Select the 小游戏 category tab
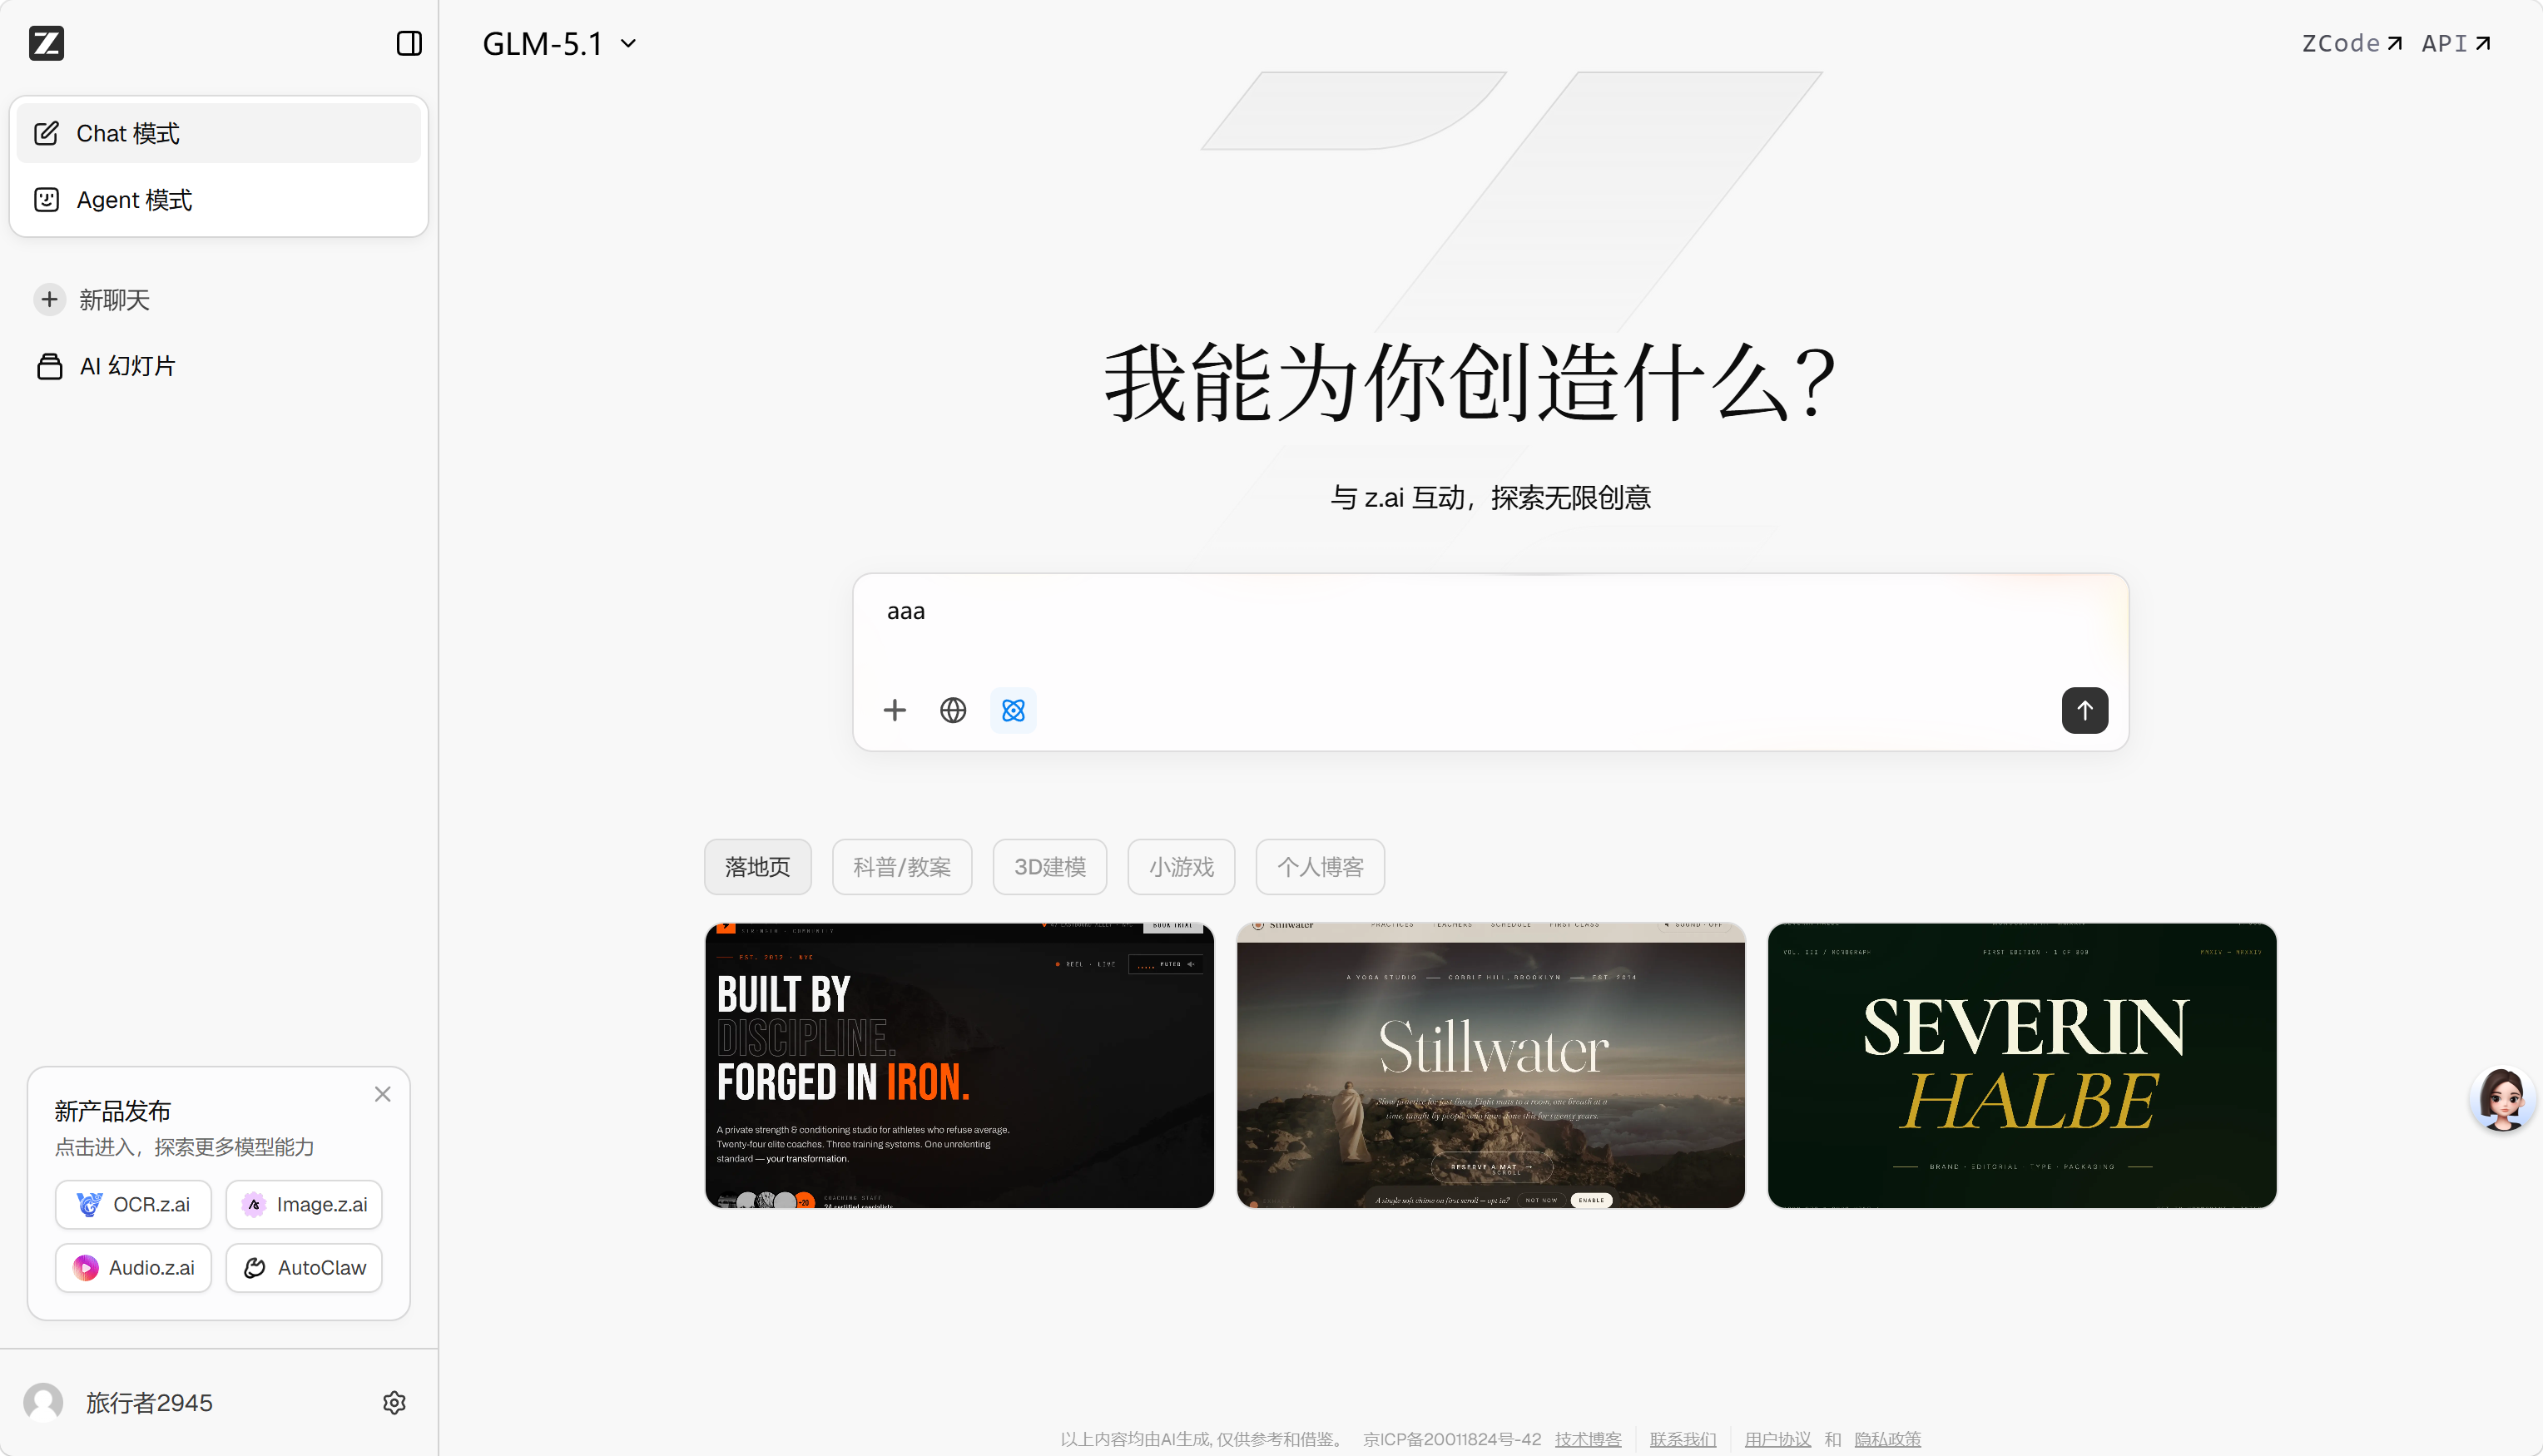Screen dimensions: 2543x1456 (x=1181, y=866)
